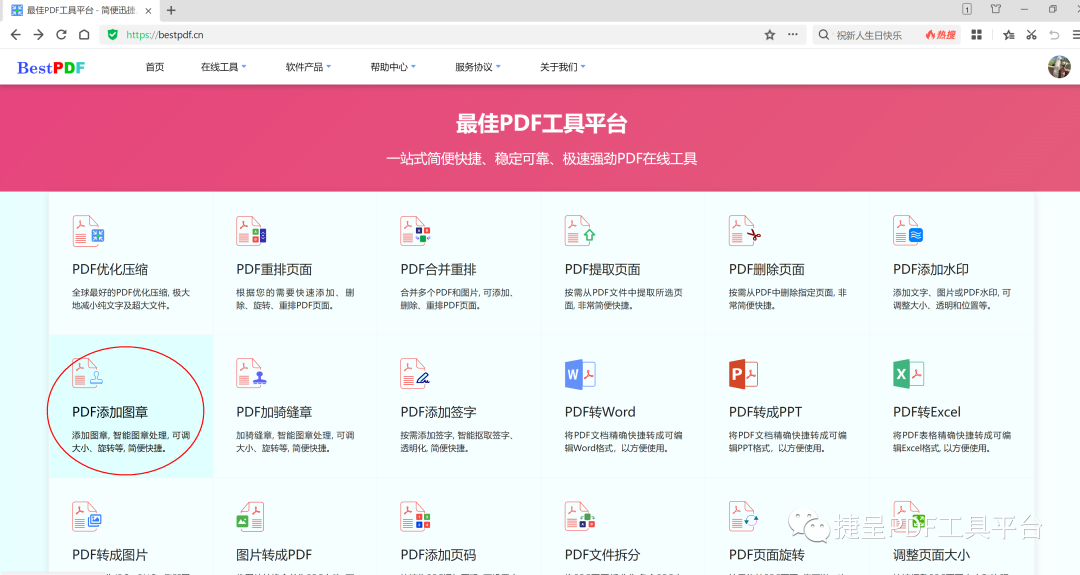Click the PDF文件拆分 title
1080x575 pixels.
603,555
